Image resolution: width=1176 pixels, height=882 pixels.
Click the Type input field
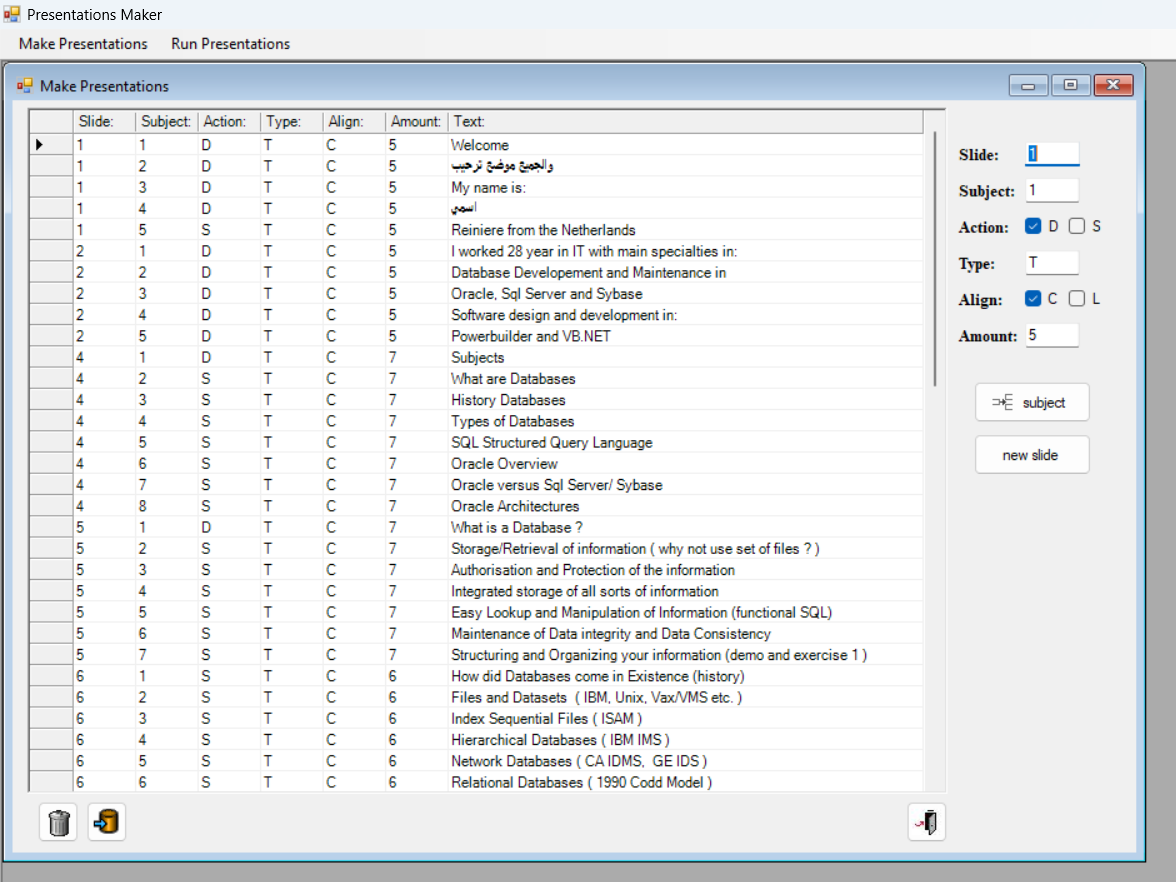1052,262
